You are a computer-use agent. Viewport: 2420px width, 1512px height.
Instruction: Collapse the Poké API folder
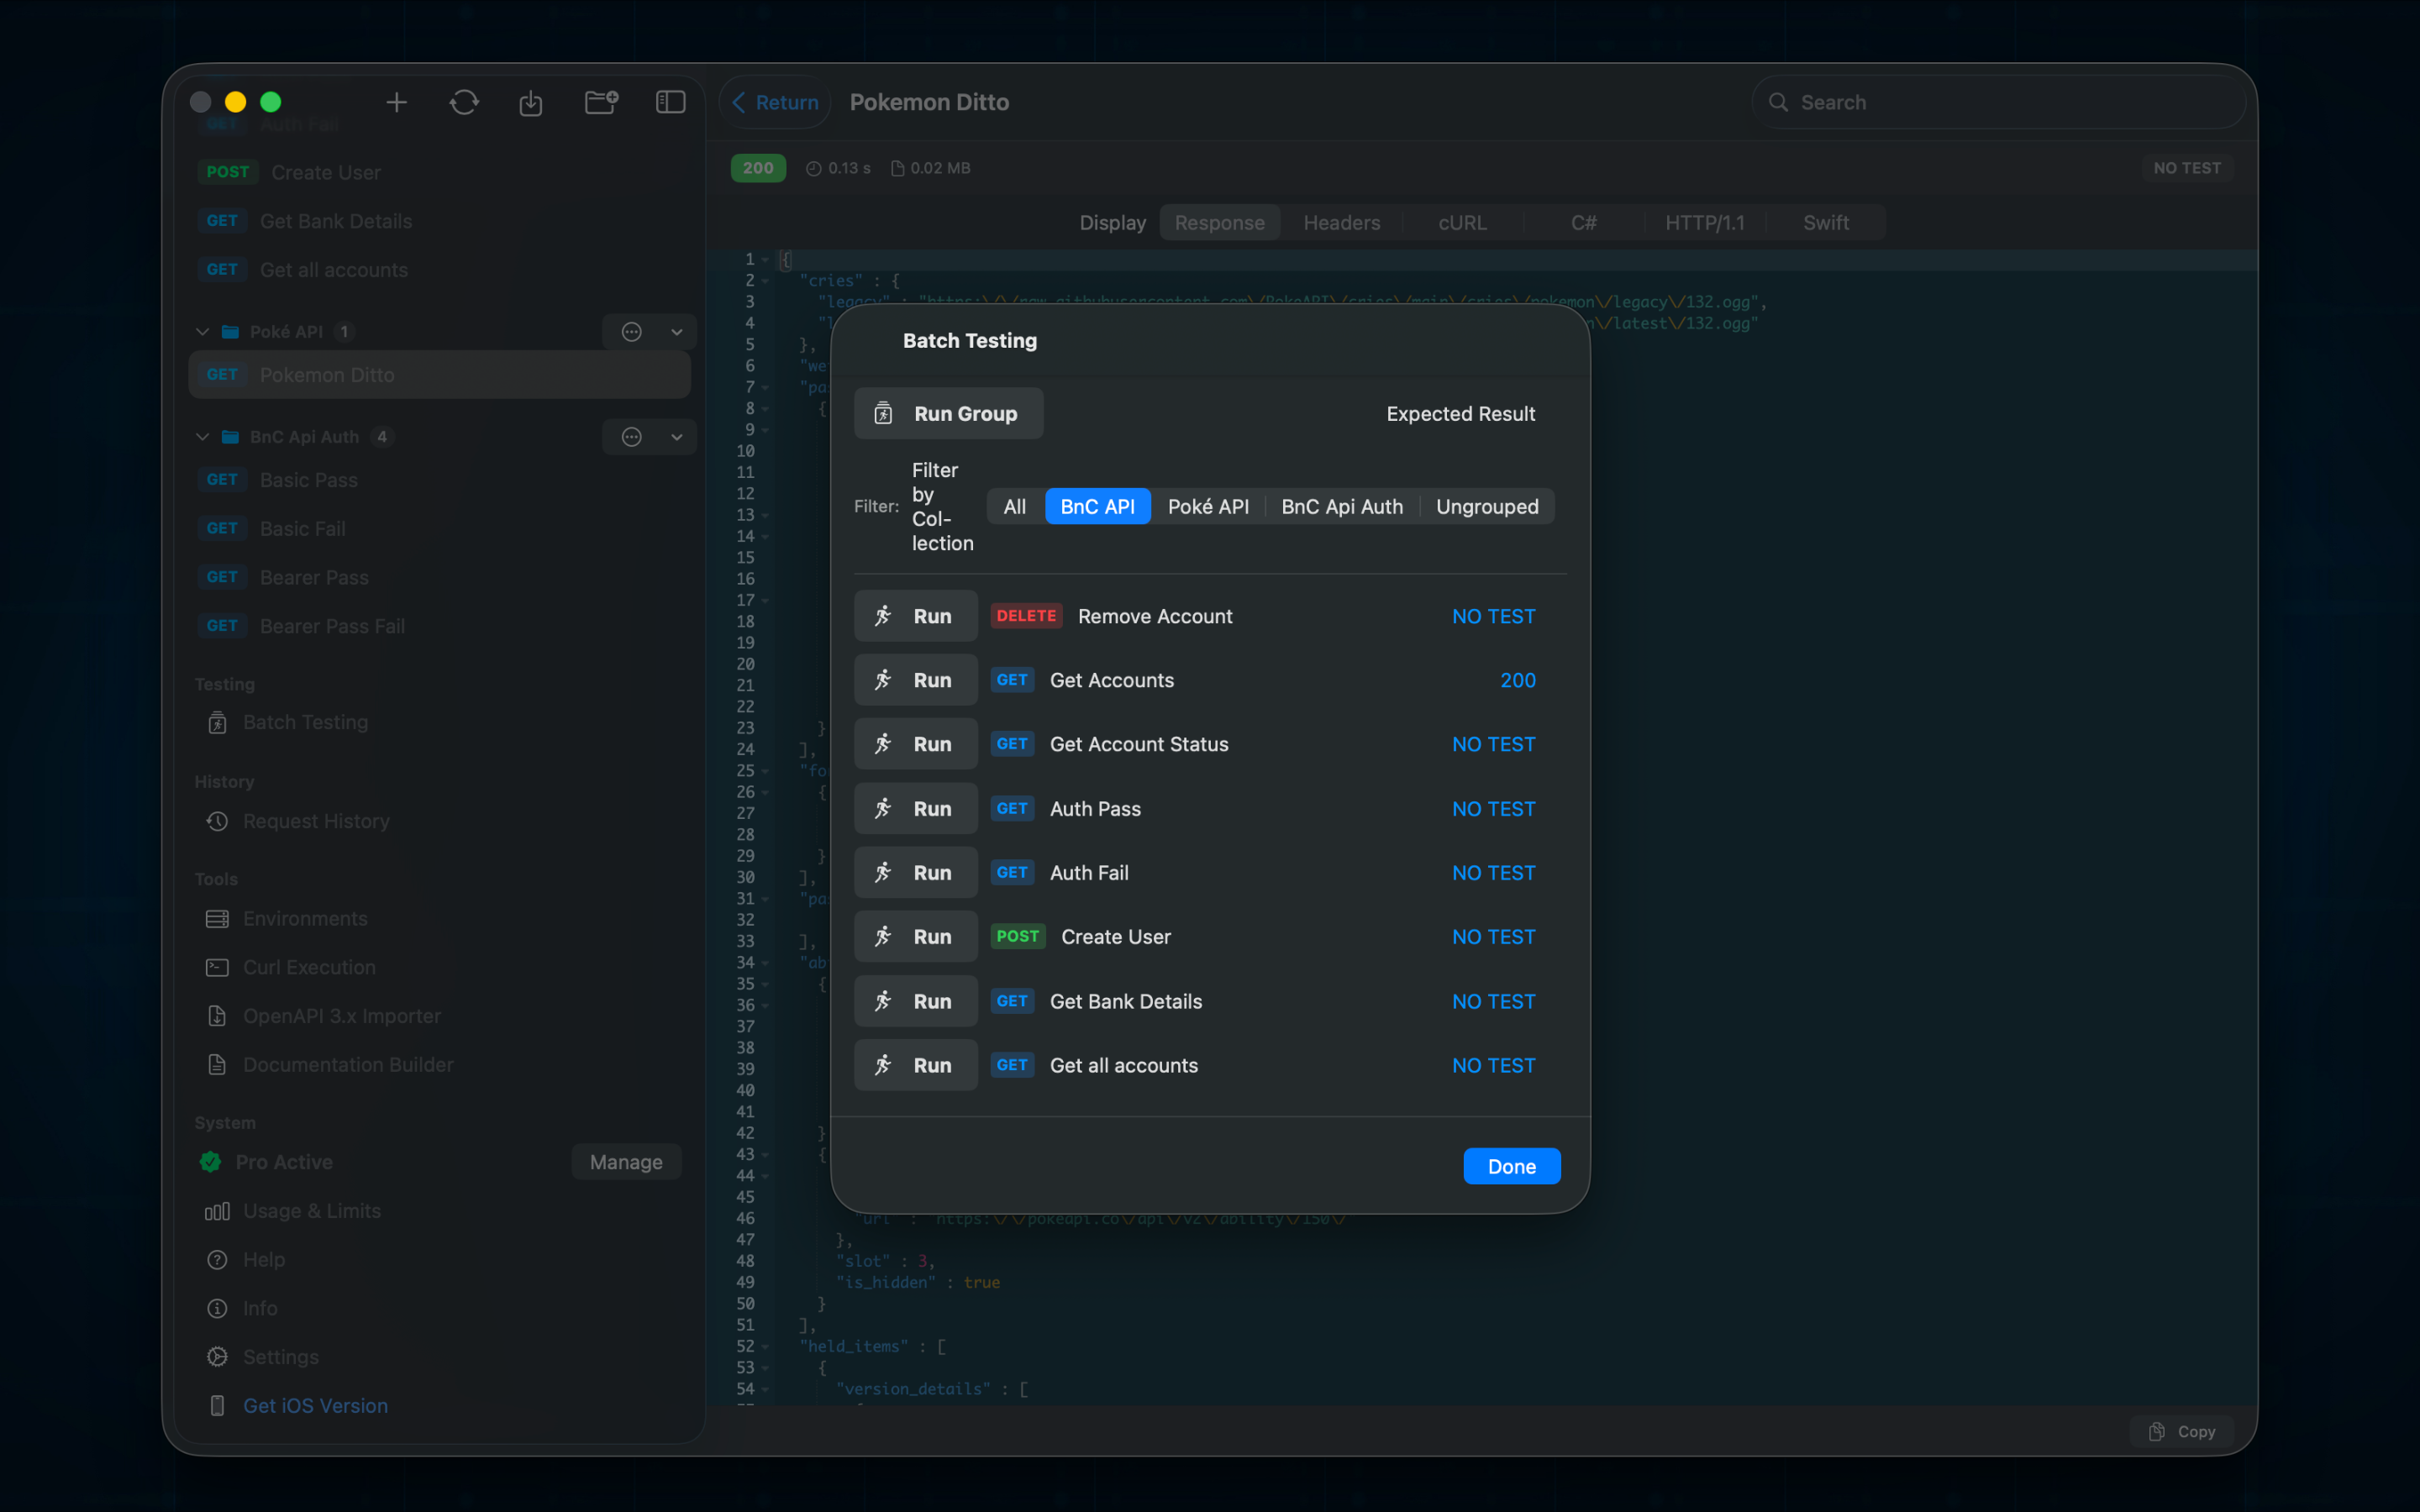click(x=203, y=331)
